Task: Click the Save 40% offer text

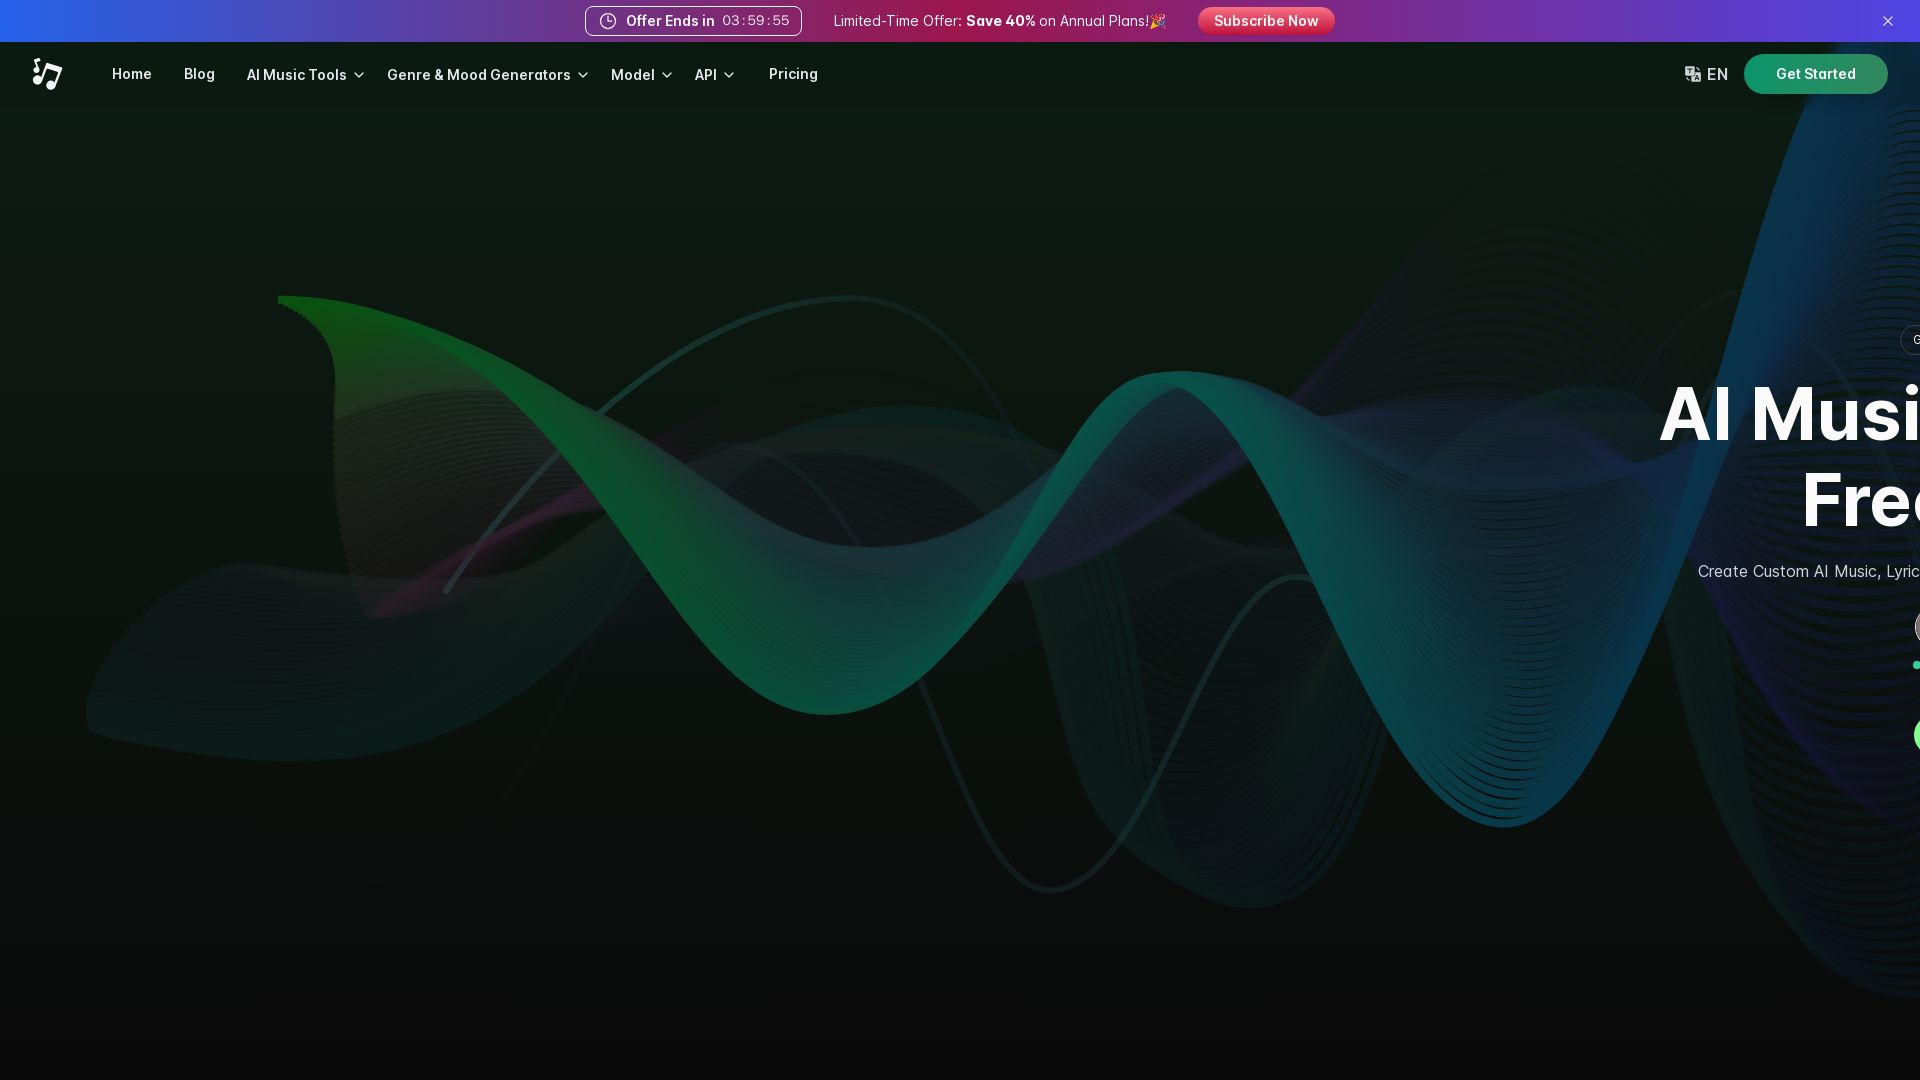Action: [x=1000, y=21]
